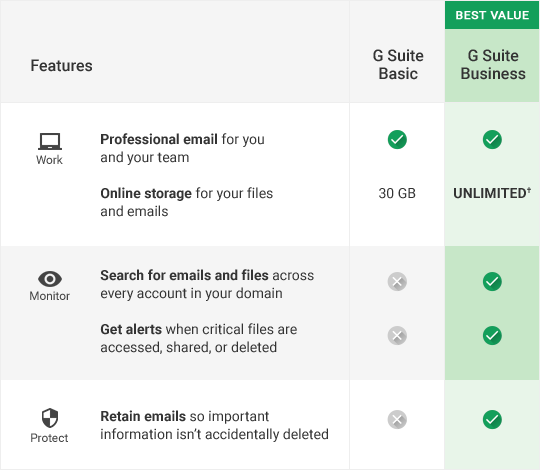Viewport: 540px width, 470px height.
Task: Click the Work laptop icon
Action: (x=50, y=142)
